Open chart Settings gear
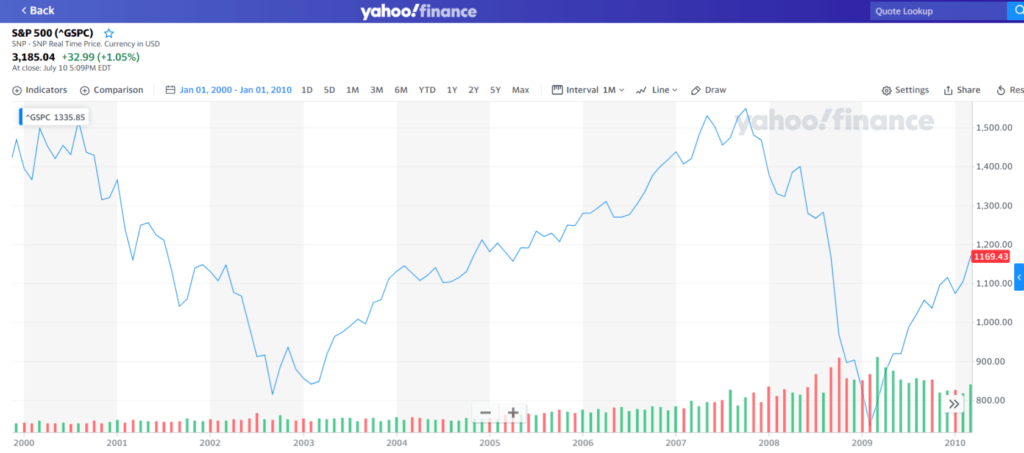This screenshot has height=453, width=1024. click(x=886, y=90)
